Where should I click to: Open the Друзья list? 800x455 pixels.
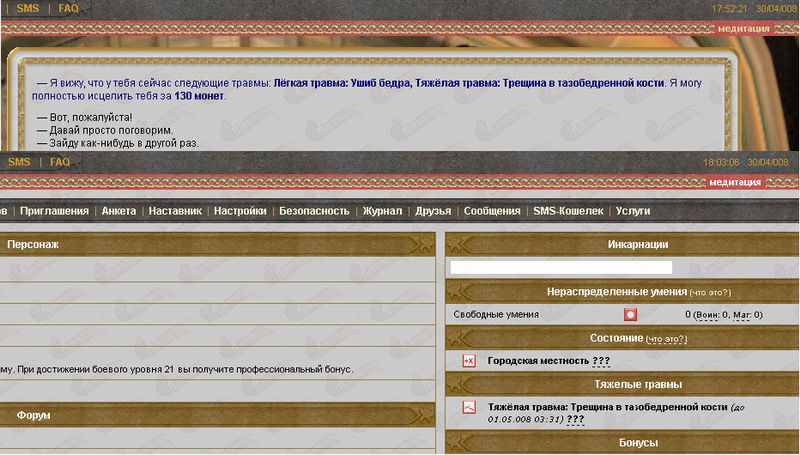(x=433, y=211)
